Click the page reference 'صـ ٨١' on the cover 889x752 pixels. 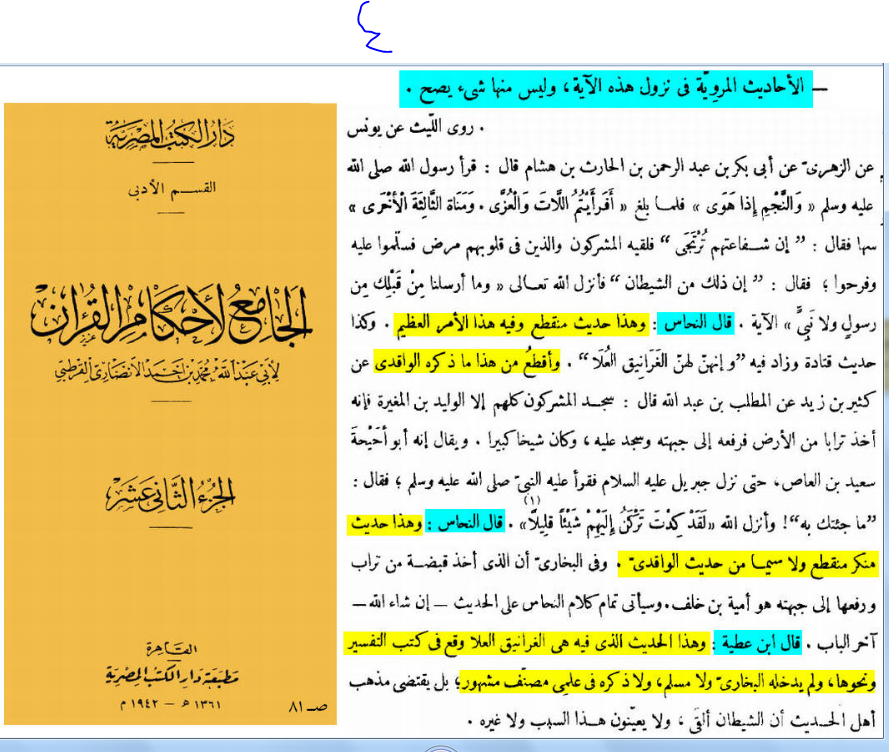[x=308, y=706]
